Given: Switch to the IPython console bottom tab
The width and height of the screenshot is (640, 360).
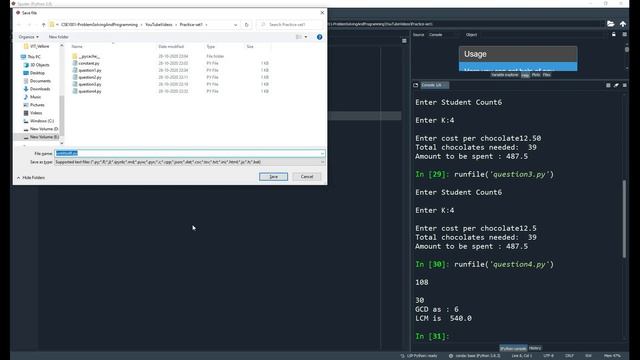Looking at the screenshot, I should 513,348.
